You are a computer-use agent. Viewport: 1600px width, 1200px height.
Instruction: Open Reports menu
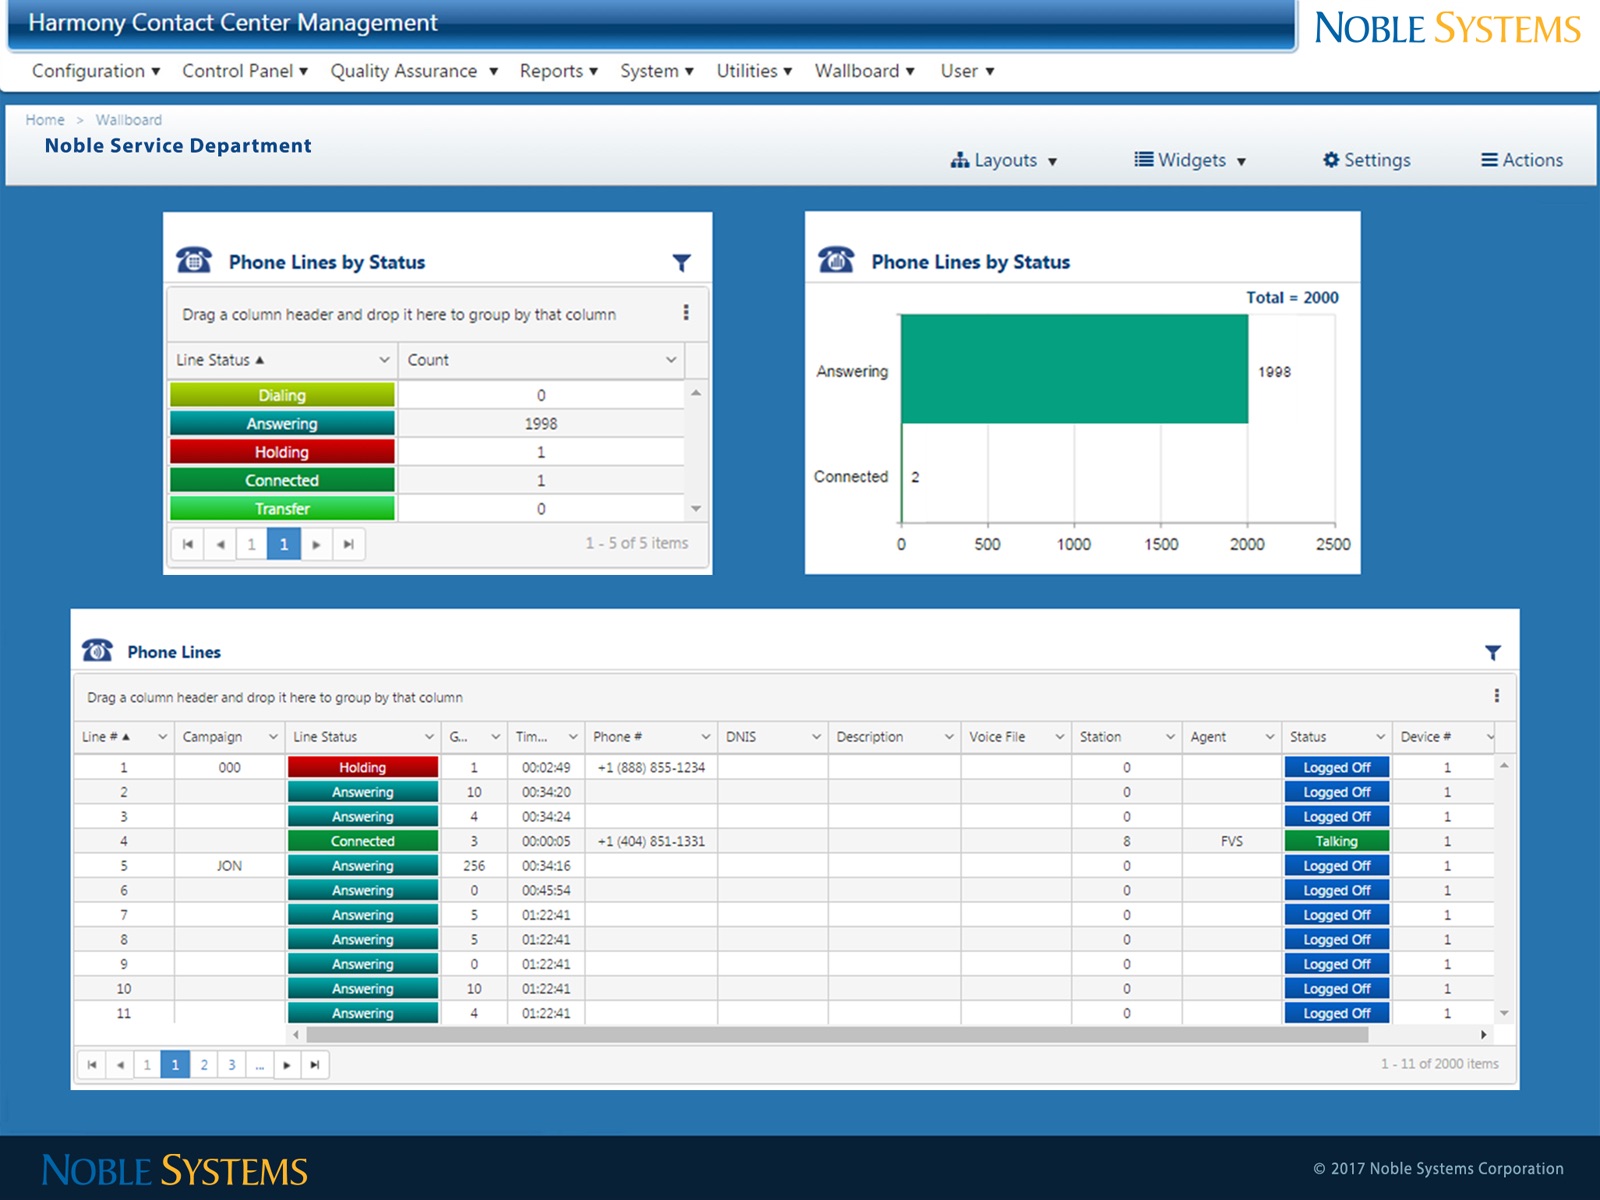[559, 71]
